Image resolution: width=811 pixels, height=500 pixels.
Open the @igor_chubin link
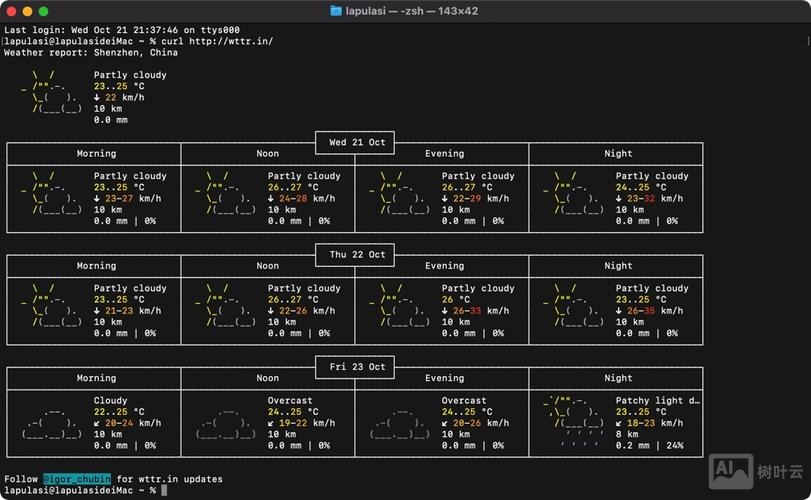[77, 479]
